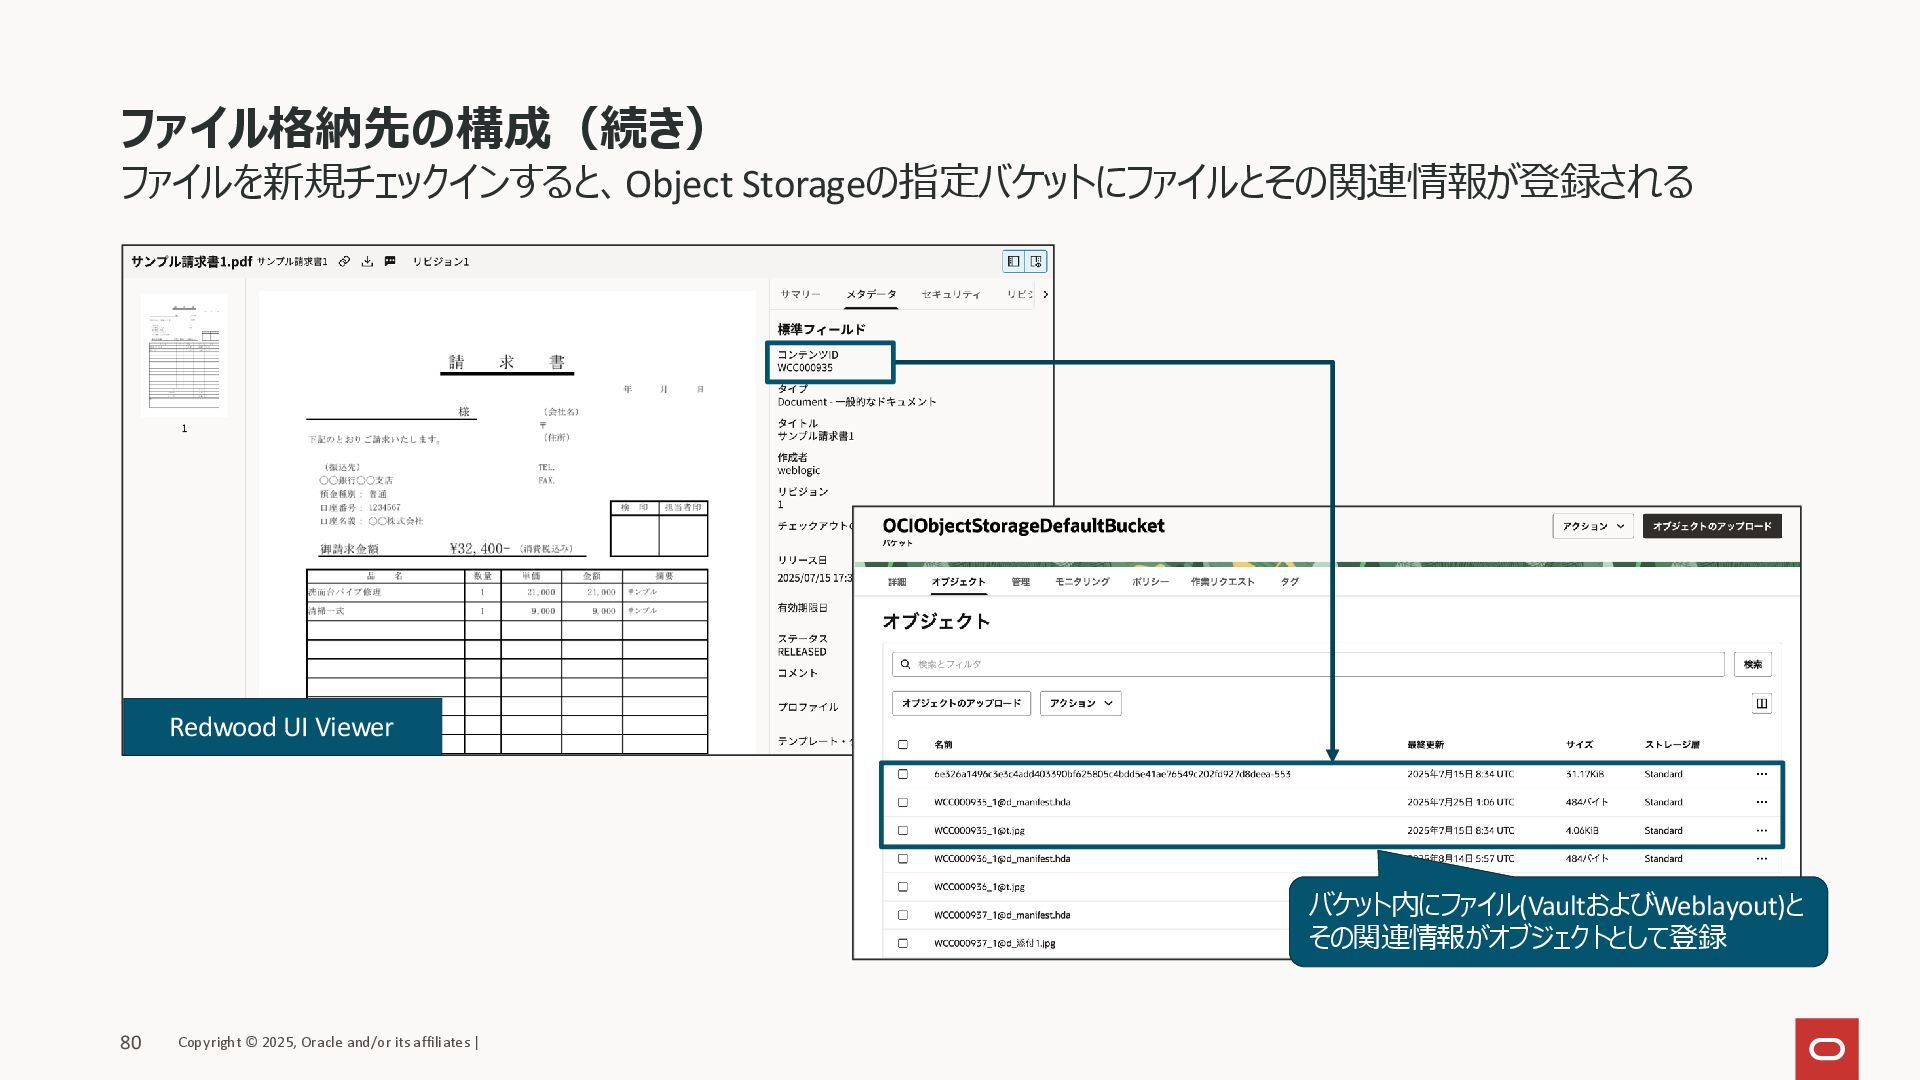This screenshot has height=1080, width=1920.
Task: Toggle the left thumbnail panel icon
Action: tap(1014, 261)
